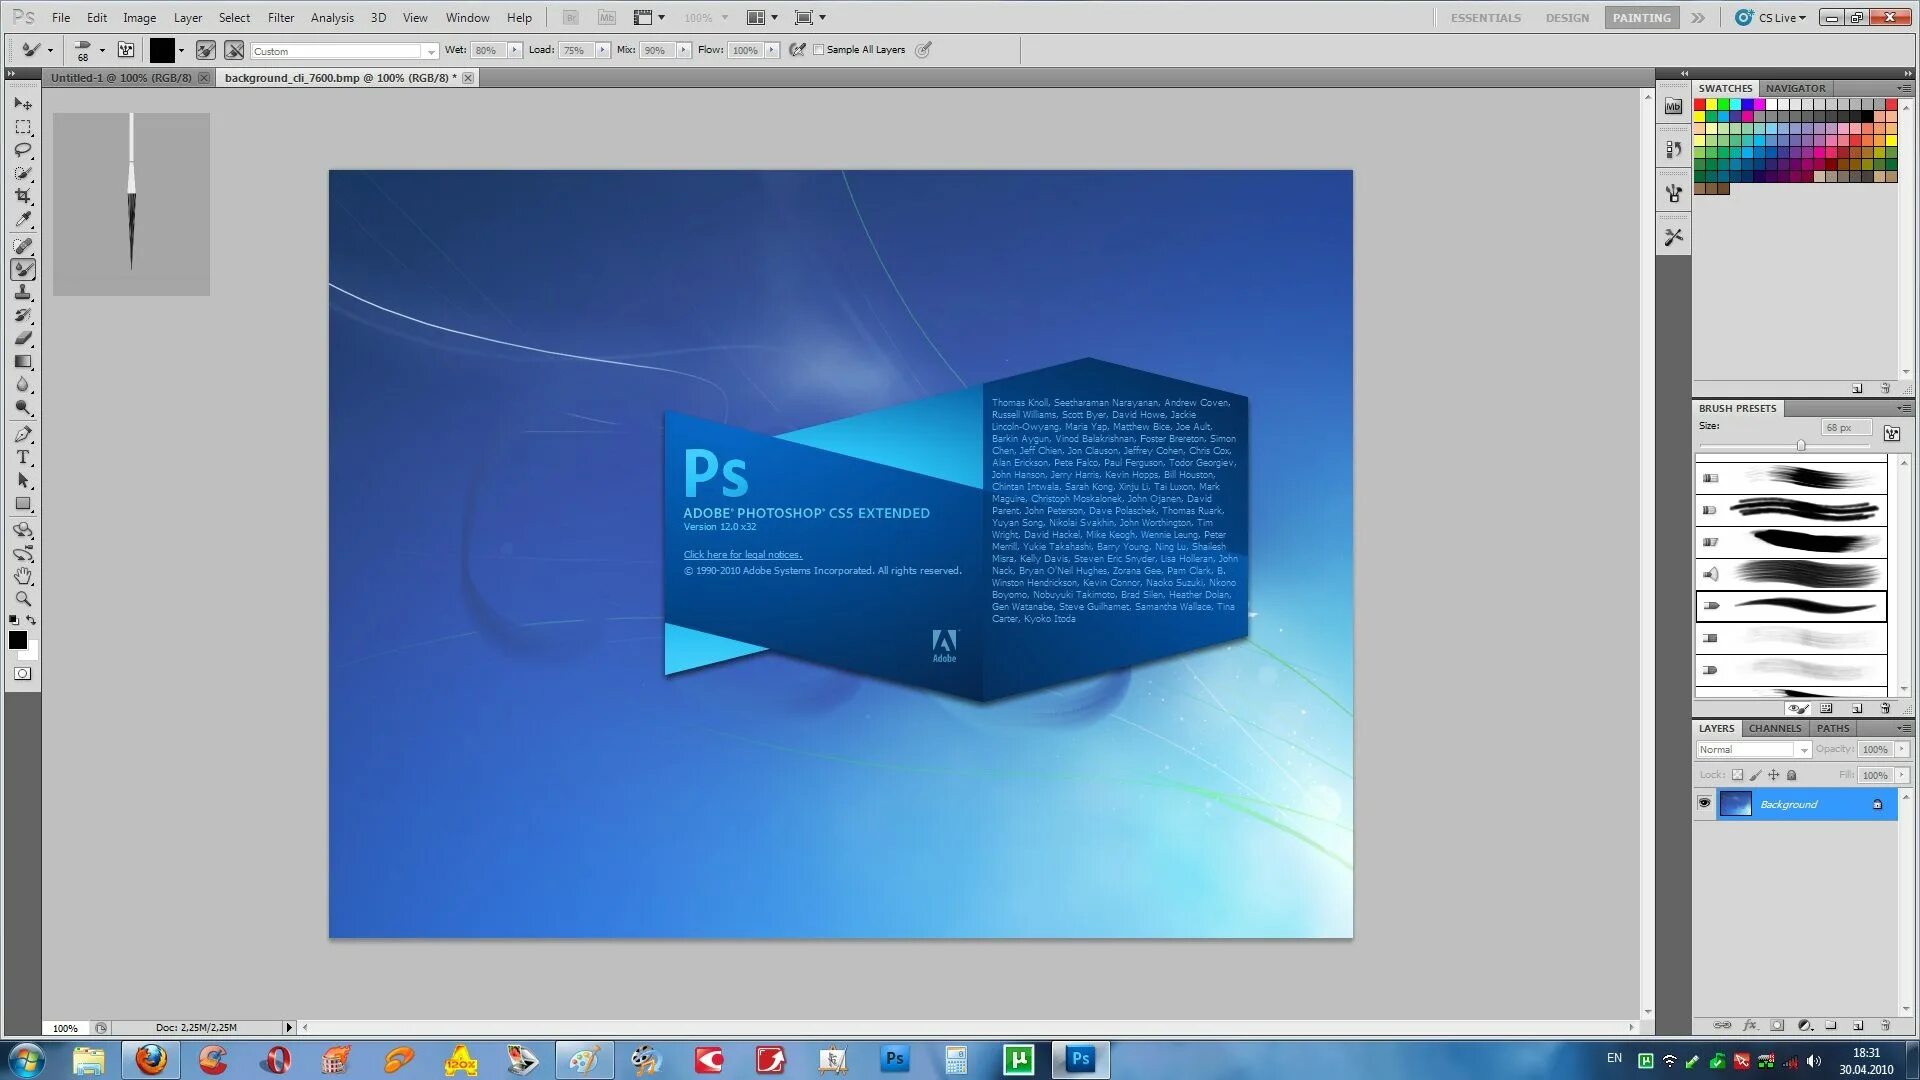This screenshot has width=1920, height=1080.
Task: Switch to the Channels tab
Action: pos(1774,728)
